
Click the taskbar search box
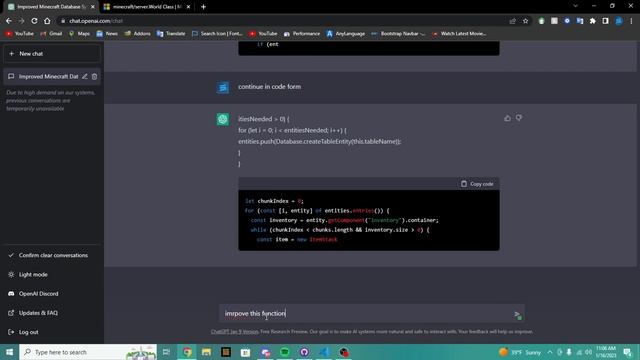[x=88, y=352]
